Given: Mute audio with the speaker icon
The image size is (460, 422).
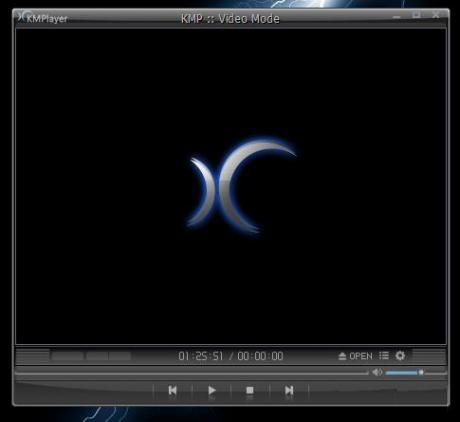Looking at the screenshot, I should 377,372.
